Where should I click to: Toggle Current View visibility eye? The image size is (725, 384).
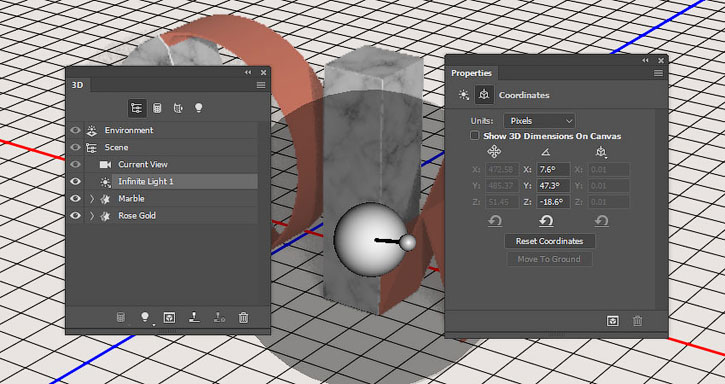pyautogui.click(x=75, y=165)
